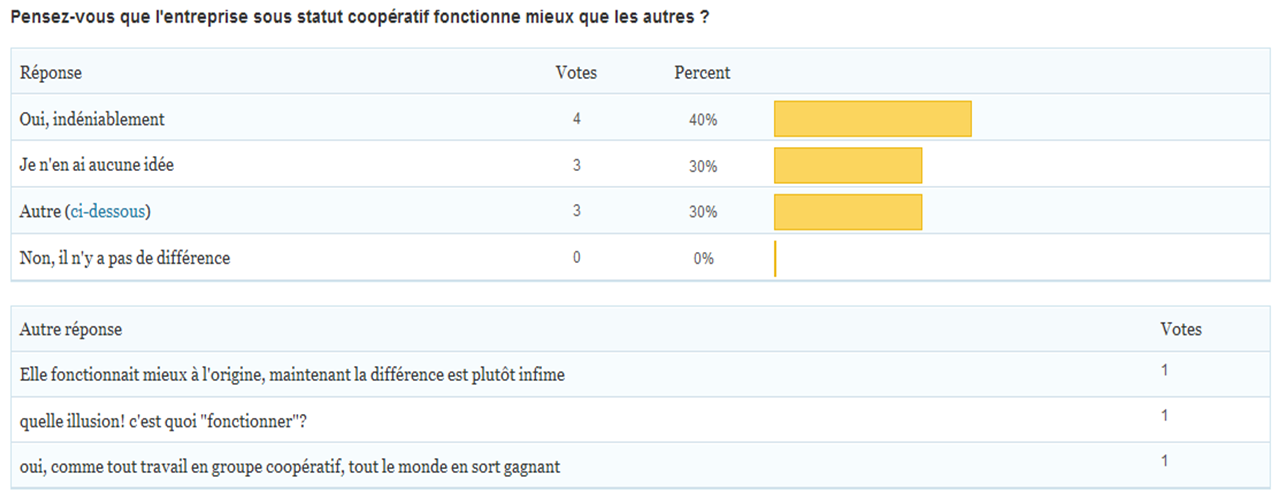Image resolution: width=1280 pixels, height=498 pixels.
Task: Select the "Je n'en ai aucune idée" answer text
Action: coord(97,166)
